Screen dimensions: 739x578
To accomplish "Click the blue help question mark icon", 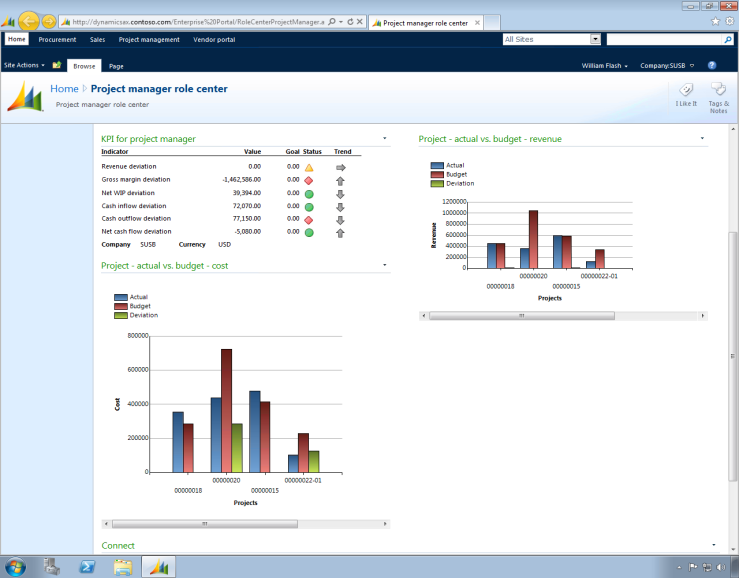I will (712, 66).
